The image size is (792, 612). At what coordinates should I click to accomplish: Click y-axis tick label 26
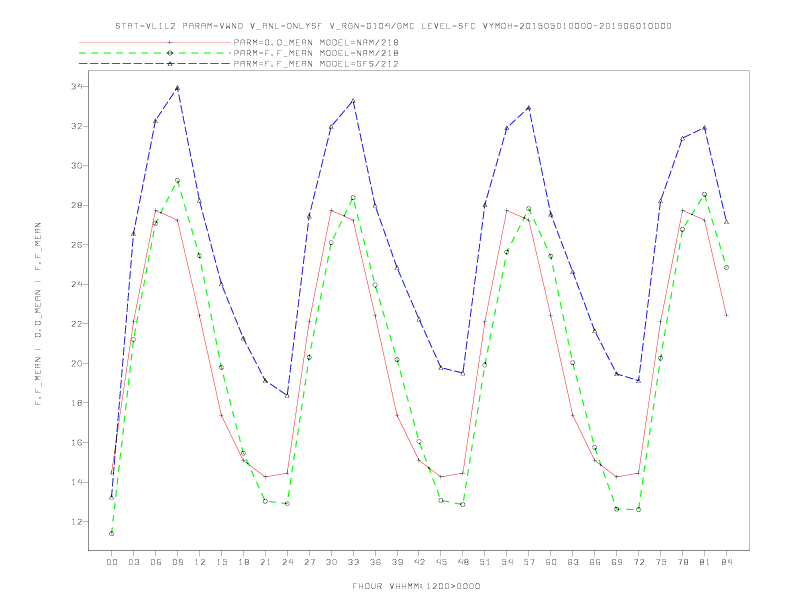77,245
